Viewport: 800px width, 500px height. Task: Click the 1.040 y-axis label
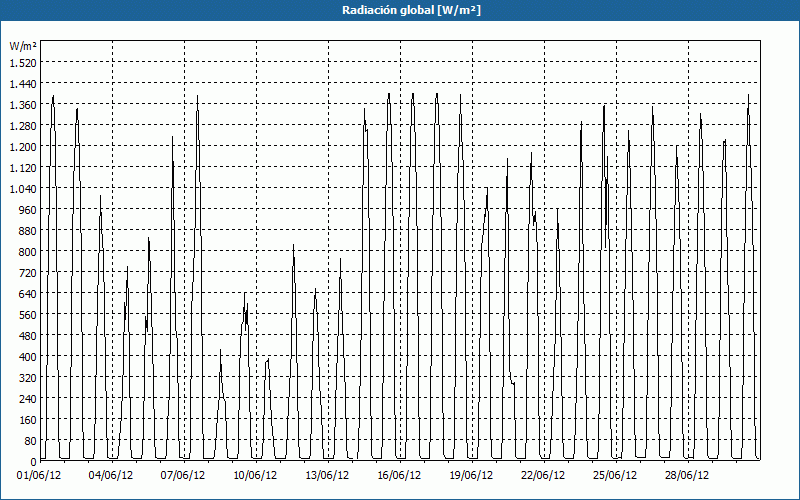23,189
